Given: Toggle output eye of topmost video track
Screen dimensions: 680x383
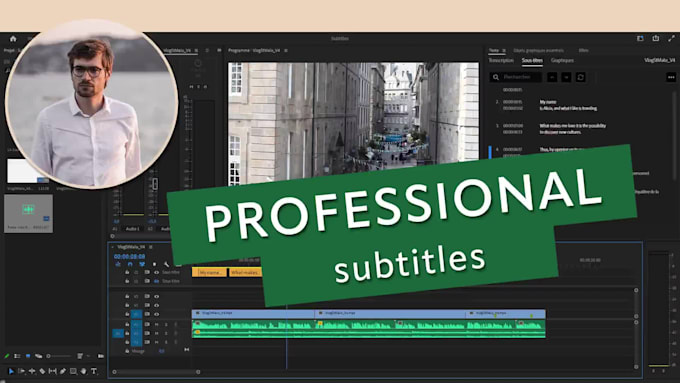Looking at the screenshot, I should click(x=157, y=296).
